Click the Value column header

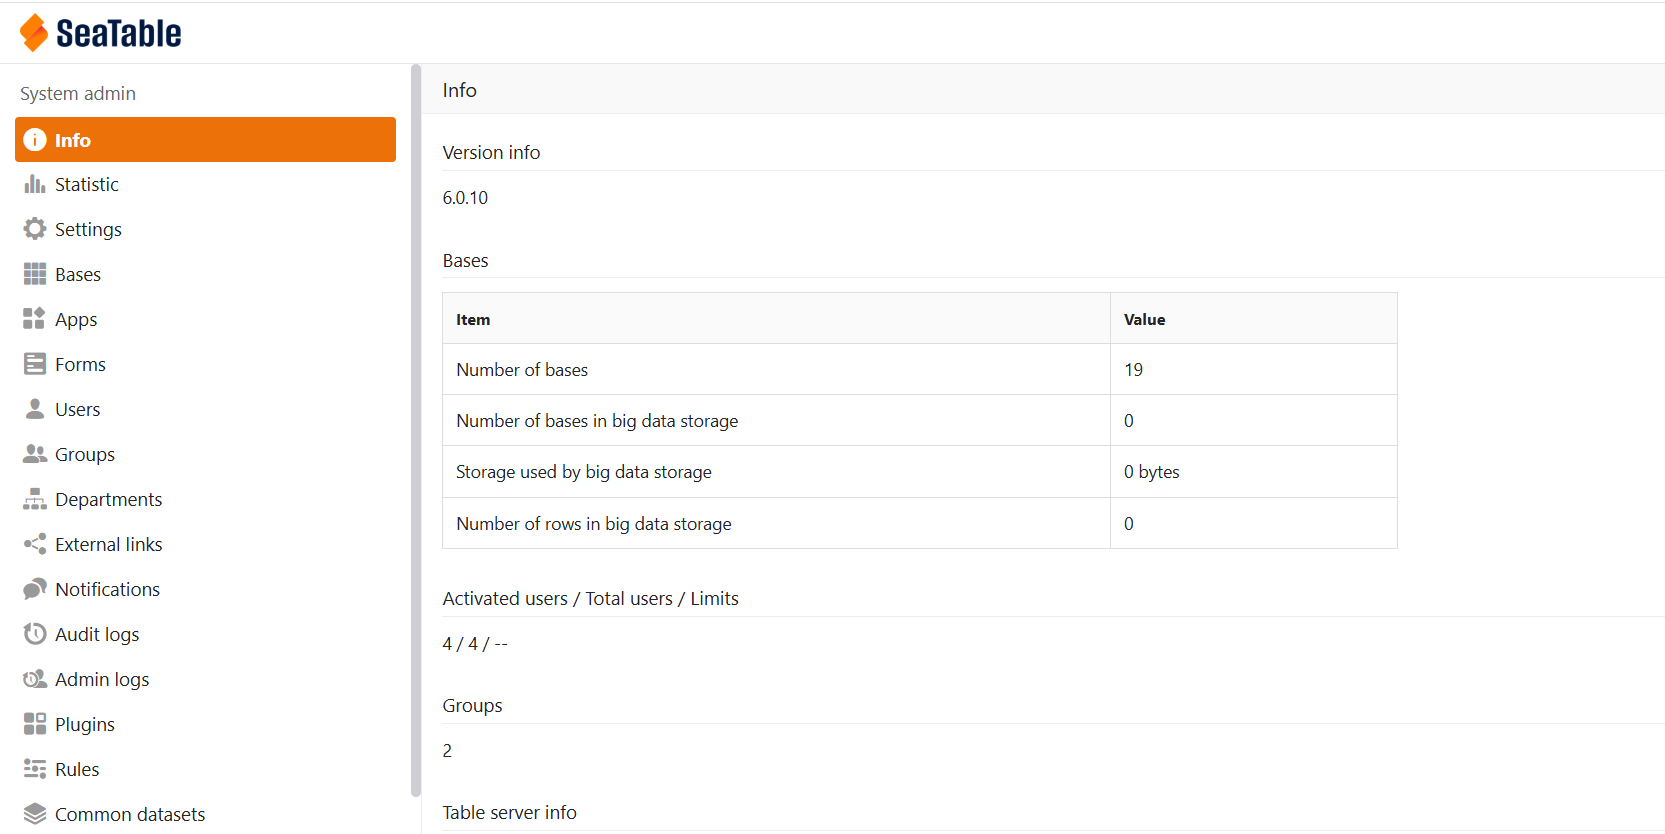coord(1144,319)
